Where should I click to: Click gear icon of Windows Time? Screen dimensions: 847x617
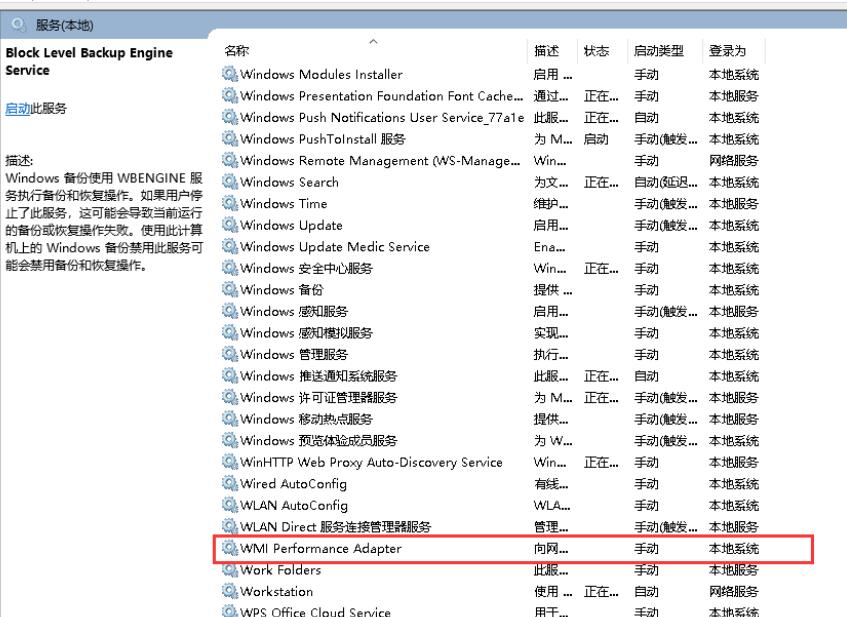pos(230,203)
